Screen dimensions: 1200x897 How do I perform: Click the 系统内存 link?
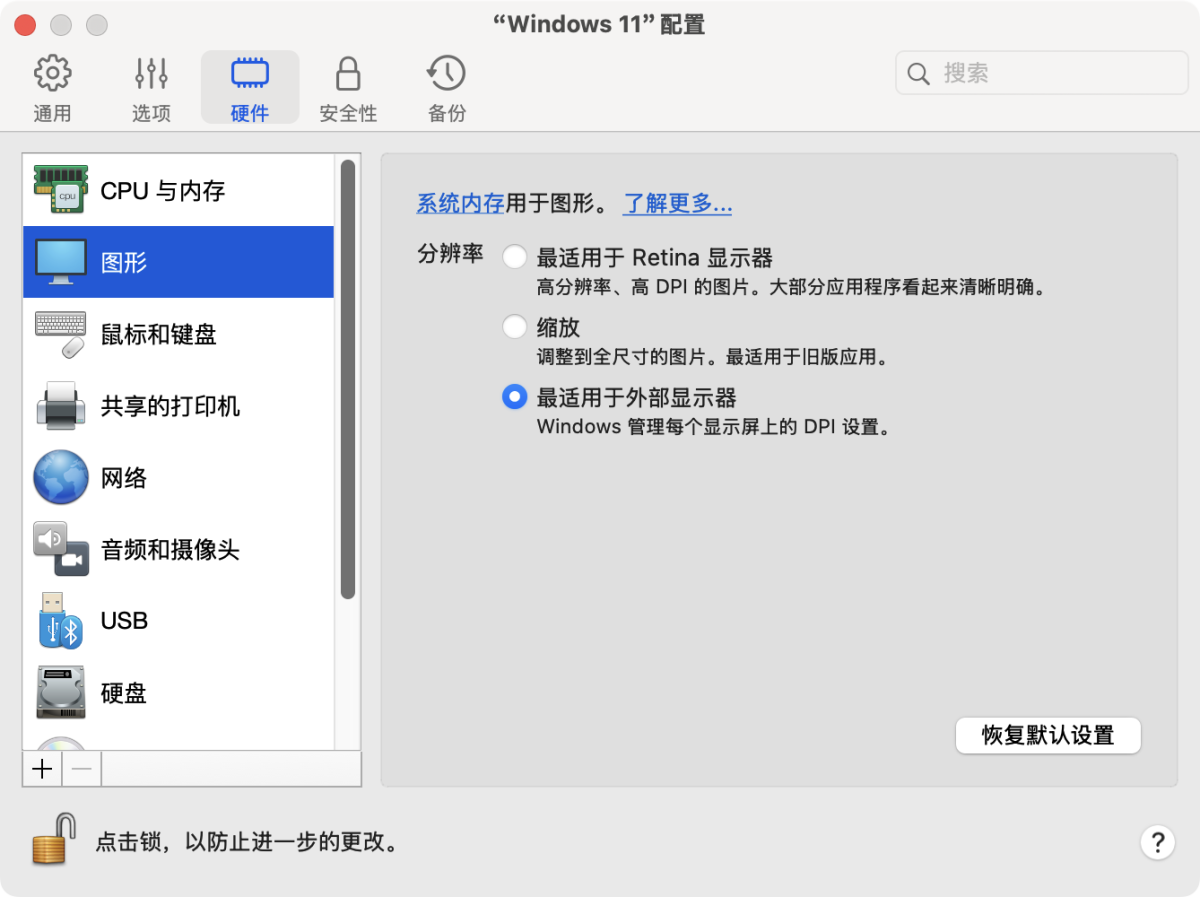460,204
